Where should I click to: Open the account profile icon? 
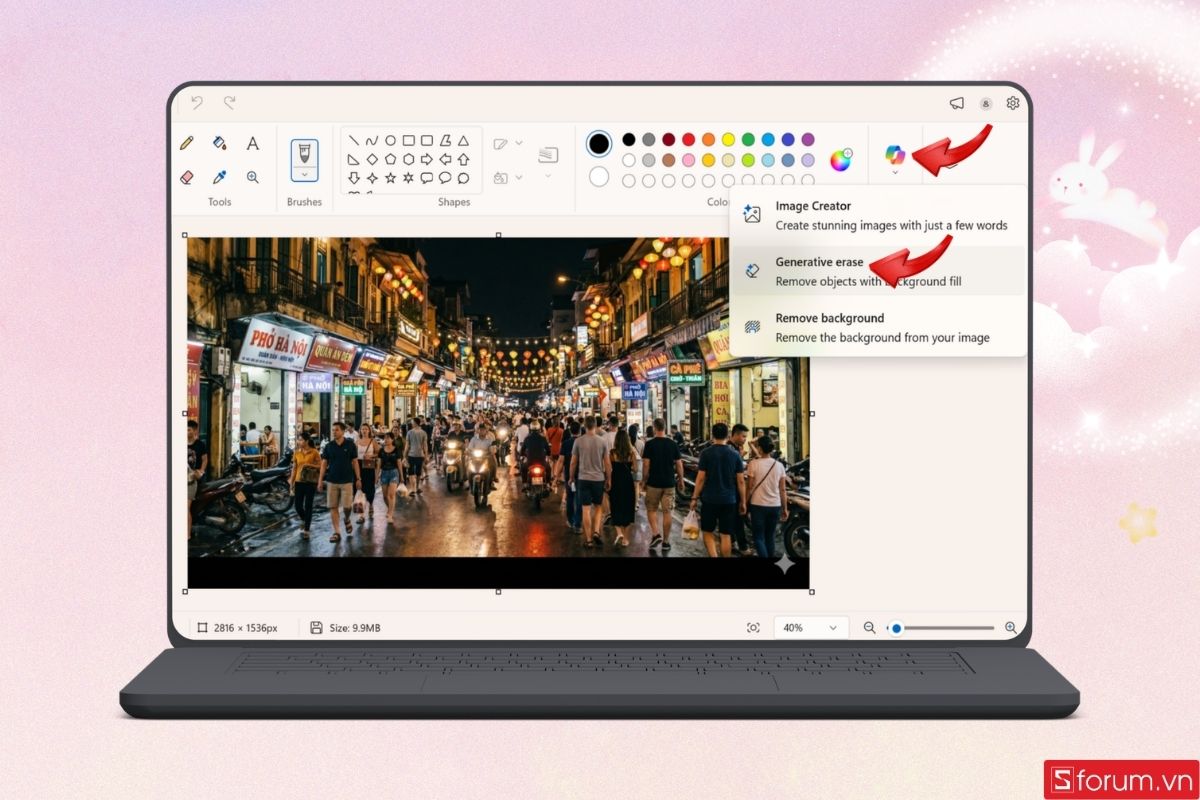986,103
